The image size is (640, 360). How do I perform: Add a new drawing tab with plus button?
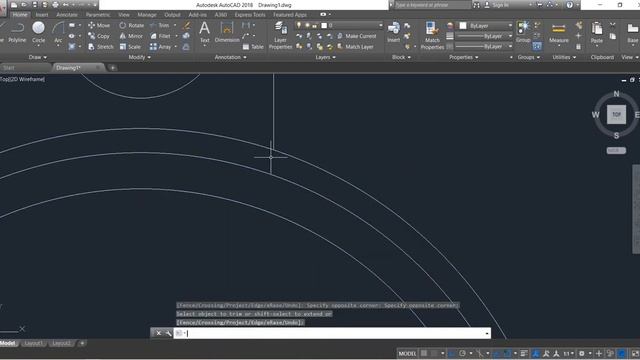[113, 68]
